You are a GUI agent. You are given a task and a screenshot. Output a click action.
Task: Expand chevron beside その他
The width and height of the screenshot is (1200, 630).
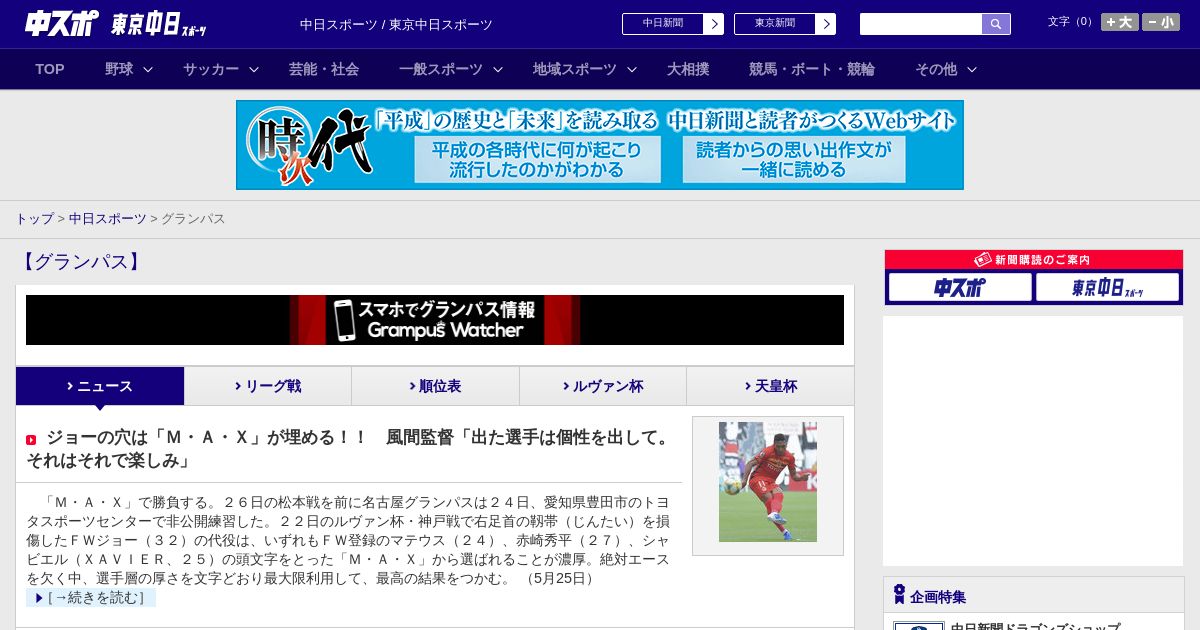coord(972,69)
